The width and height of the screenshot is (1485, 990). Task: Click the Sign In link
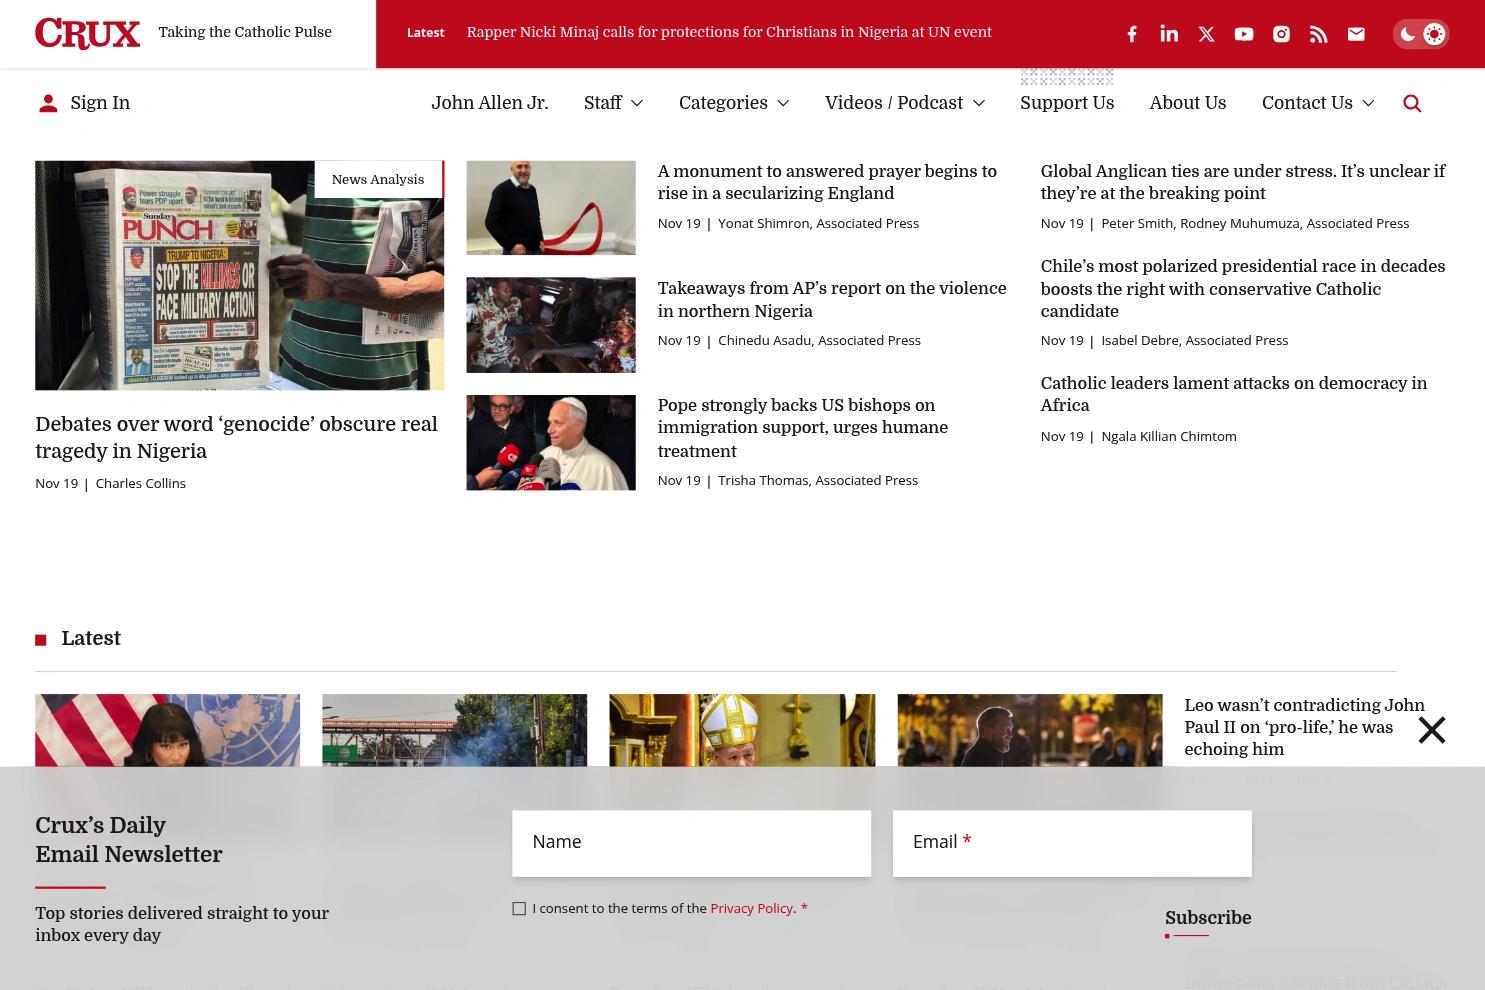point(100,103)
